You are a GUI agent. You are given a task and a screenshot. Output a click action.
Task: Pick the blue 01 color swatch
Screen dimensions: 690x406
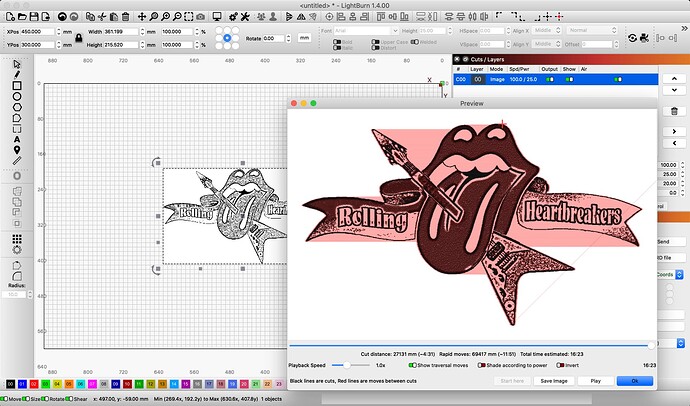tap(22, 384)
